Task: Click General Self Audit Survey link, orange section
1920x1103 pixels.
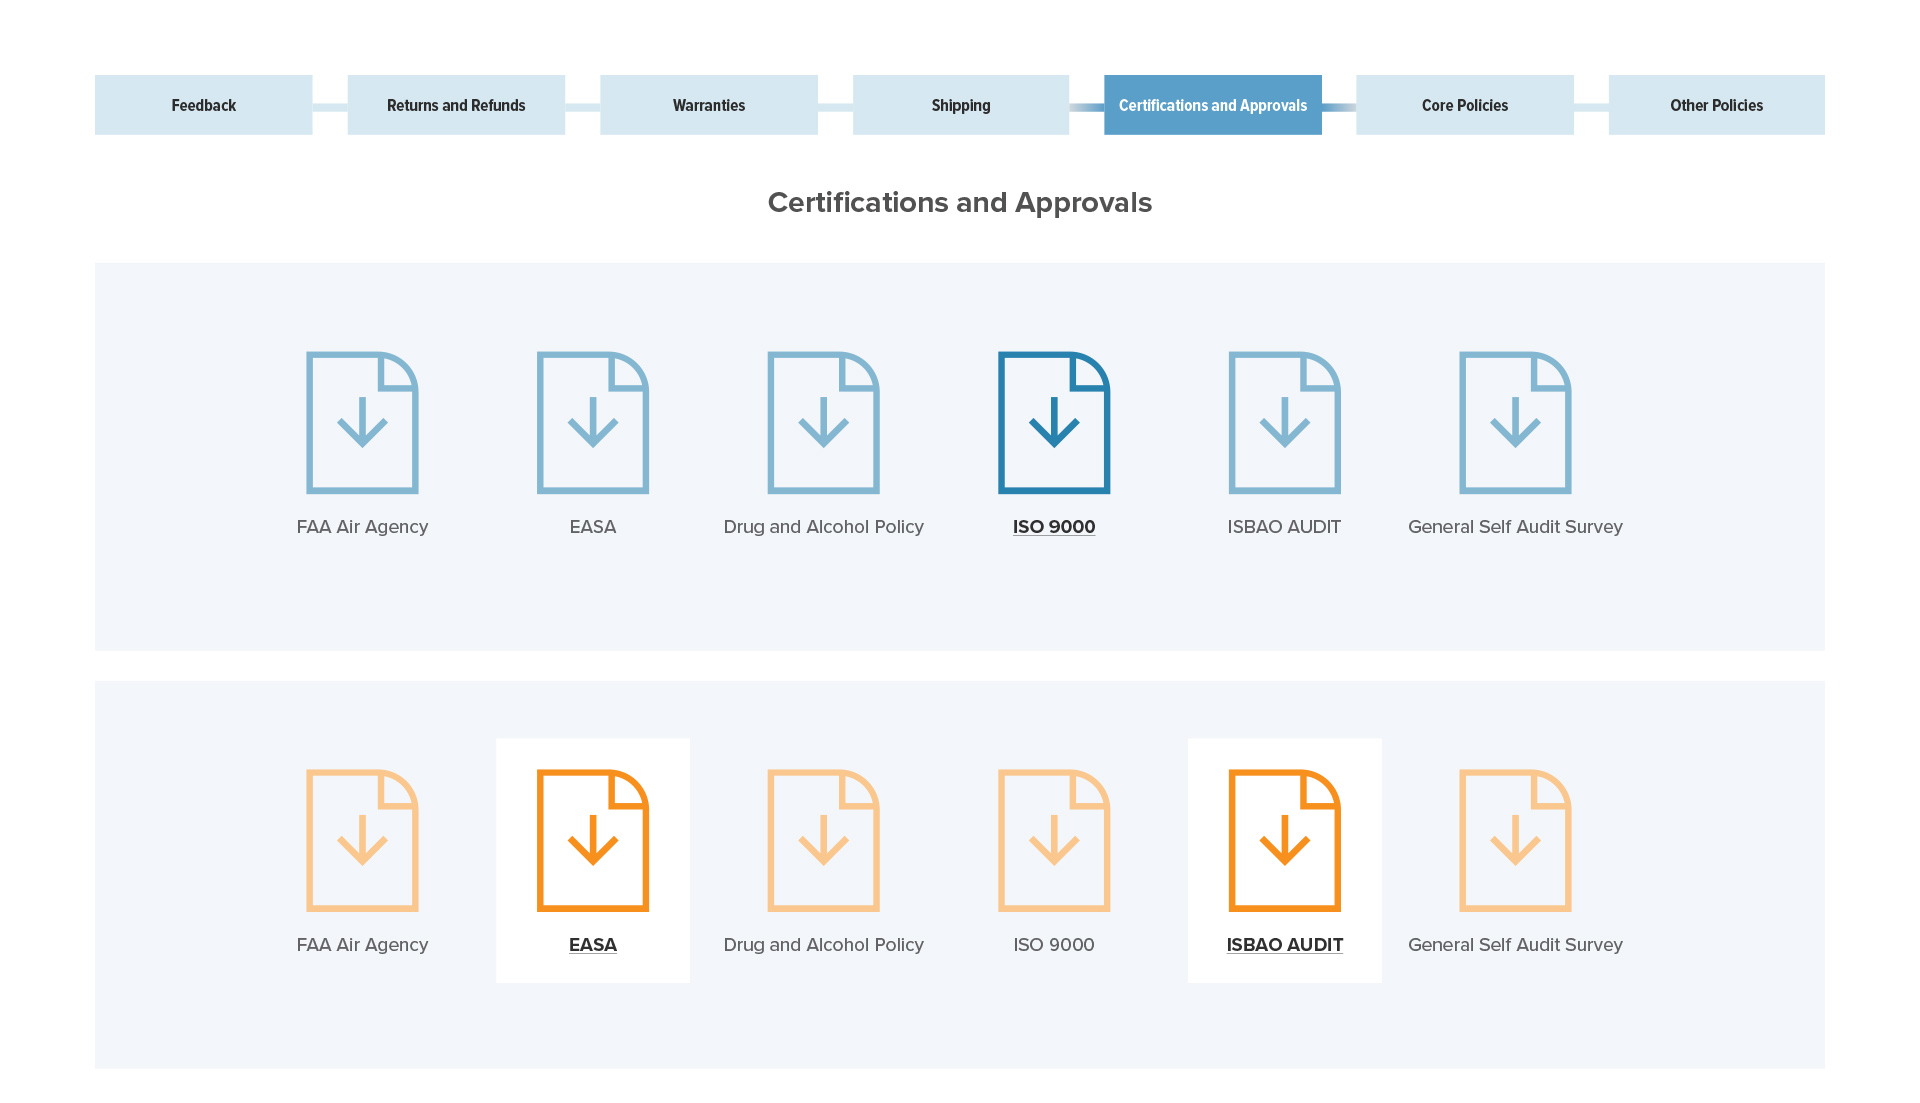Action: point(1515,945)
